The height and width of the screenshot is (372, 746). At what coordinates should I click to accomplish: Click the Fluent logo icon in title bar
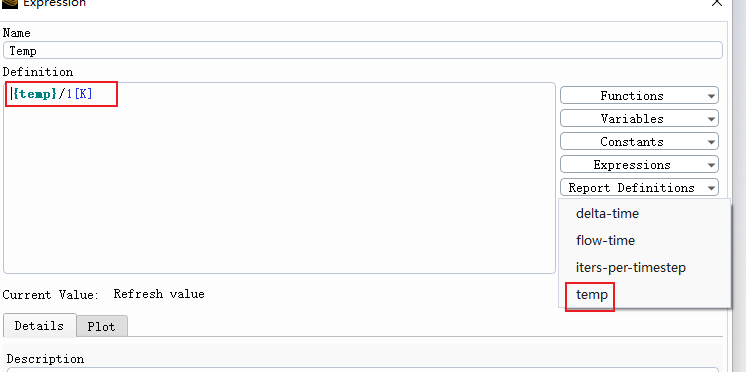[10, 3]
